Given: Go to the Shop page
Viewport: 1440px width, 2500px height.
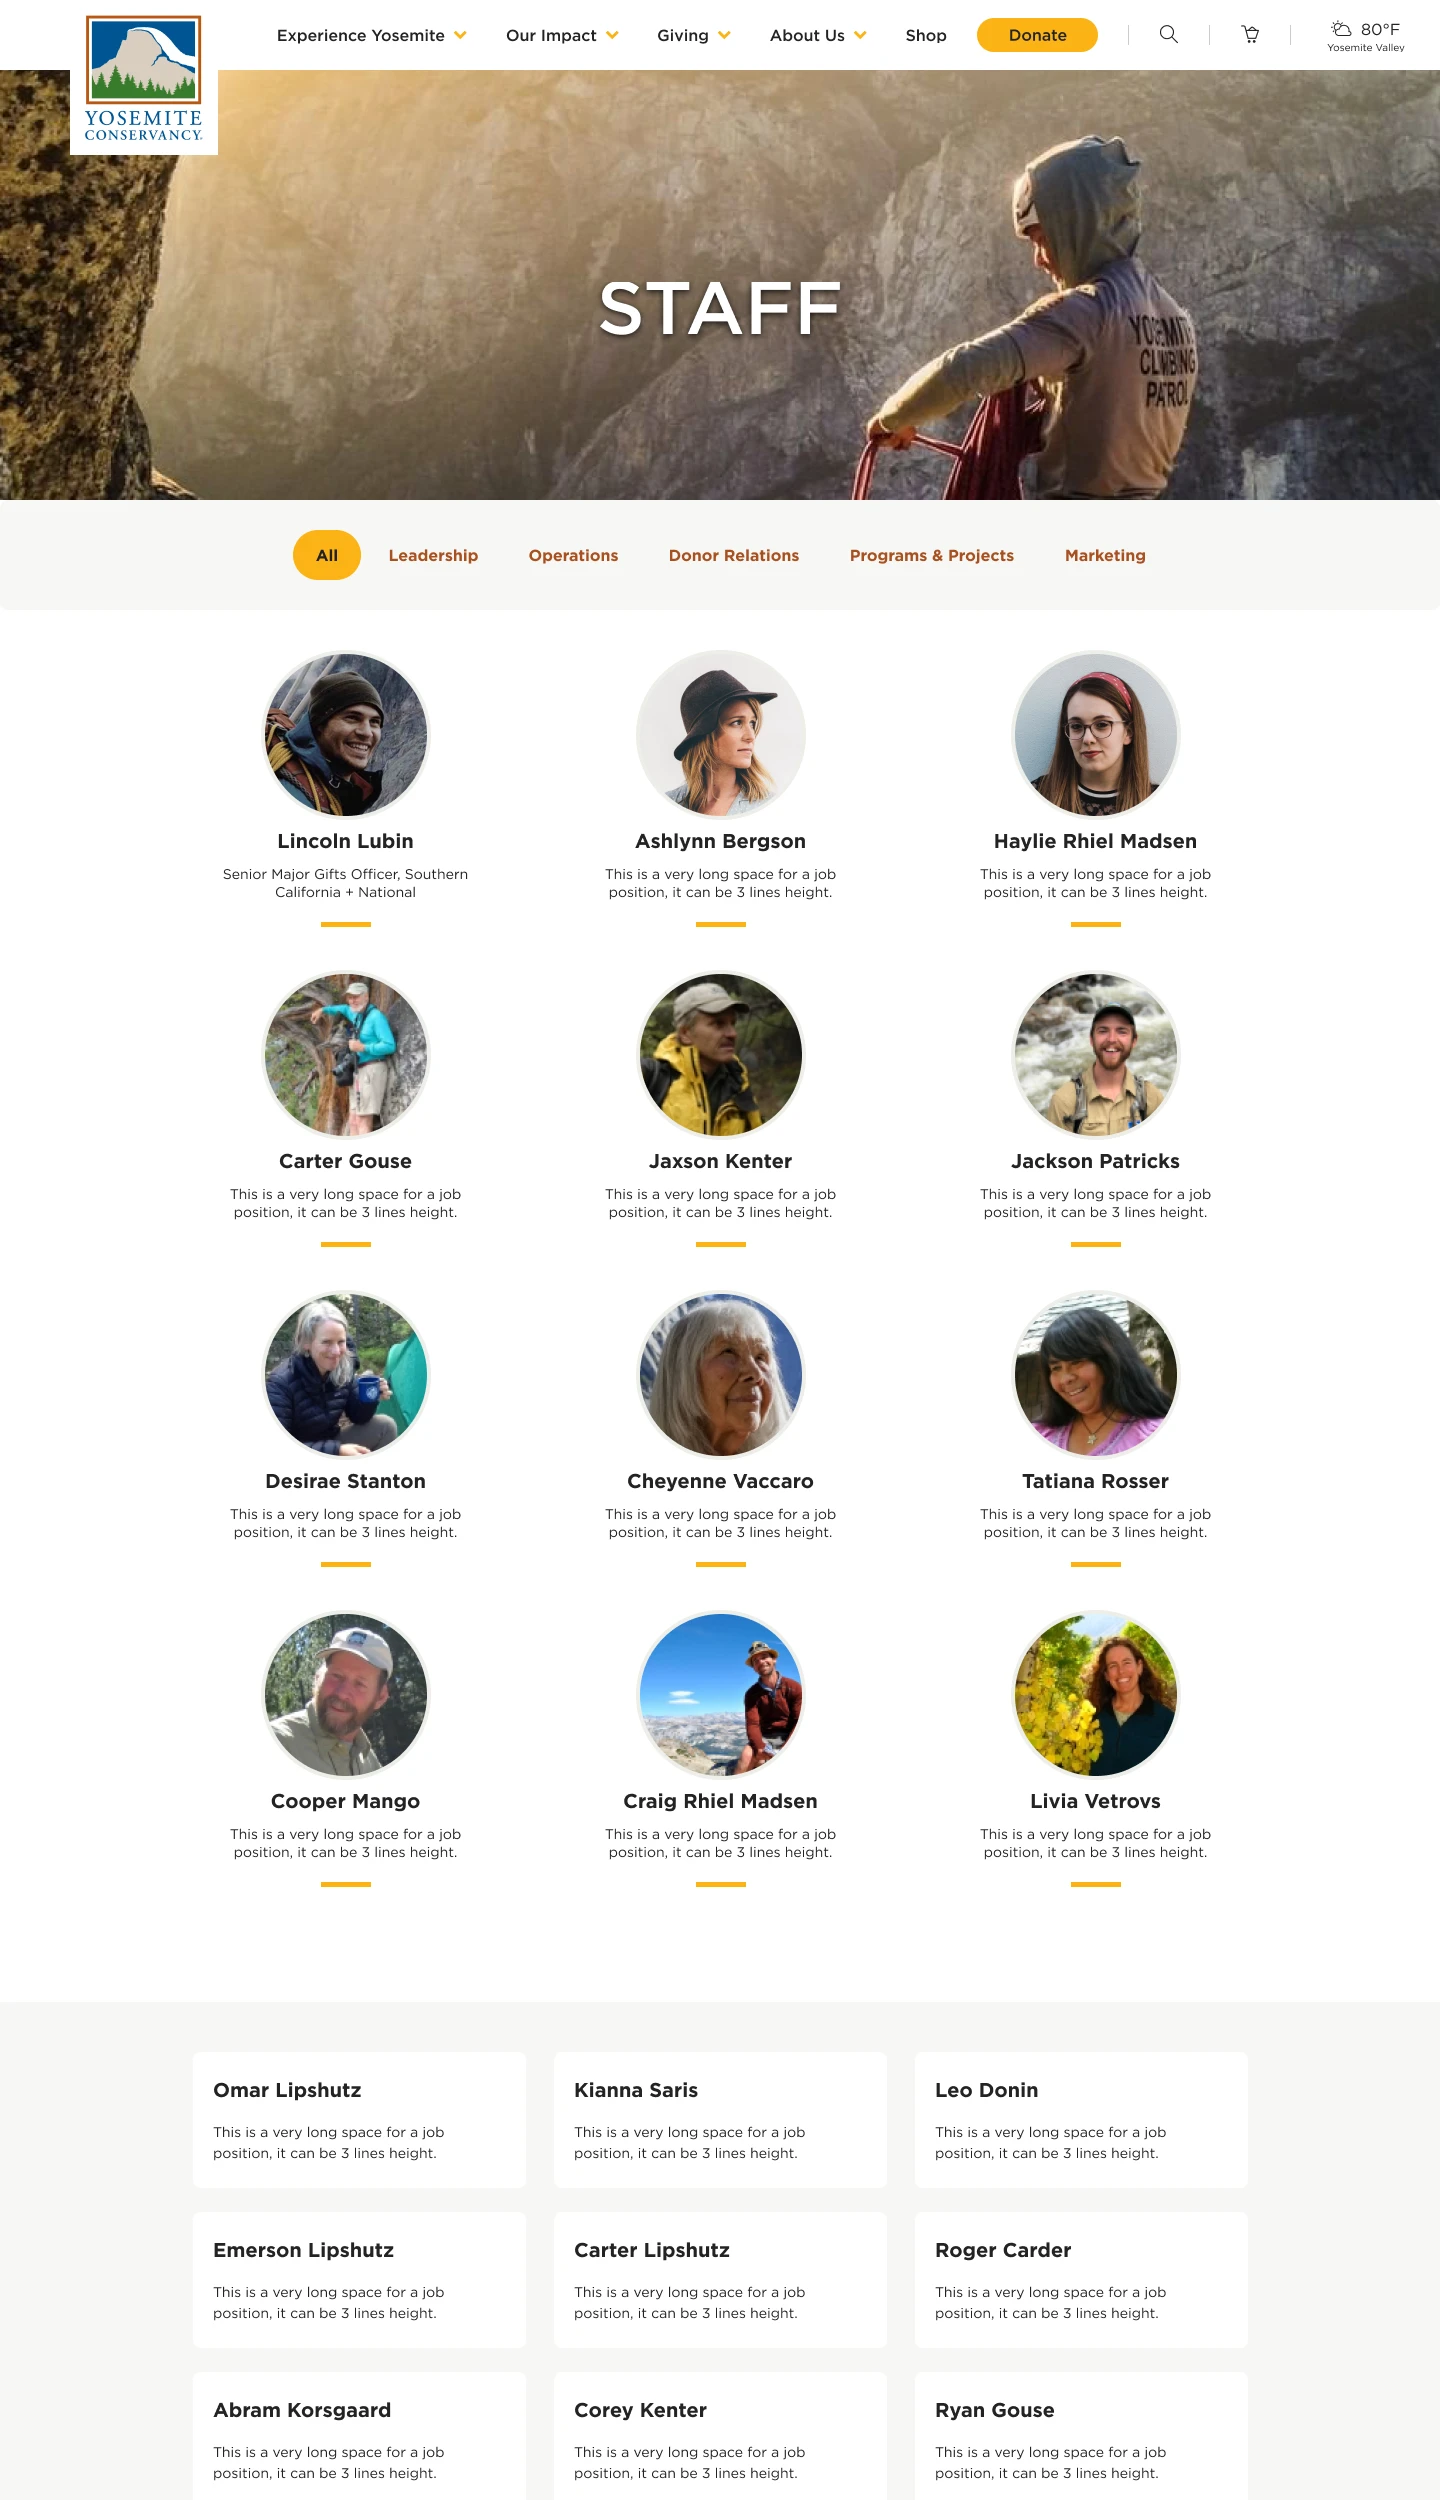Looking at the screenshot, I should click(926, 35).
